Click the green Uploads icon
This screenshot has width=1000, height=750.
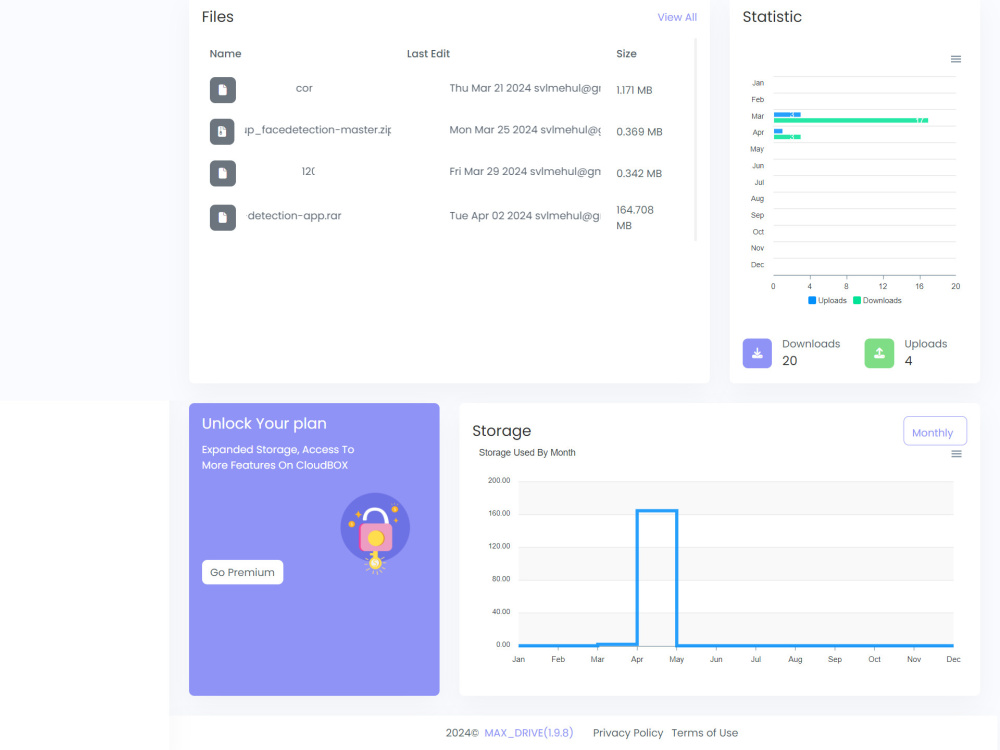[879, 352]
